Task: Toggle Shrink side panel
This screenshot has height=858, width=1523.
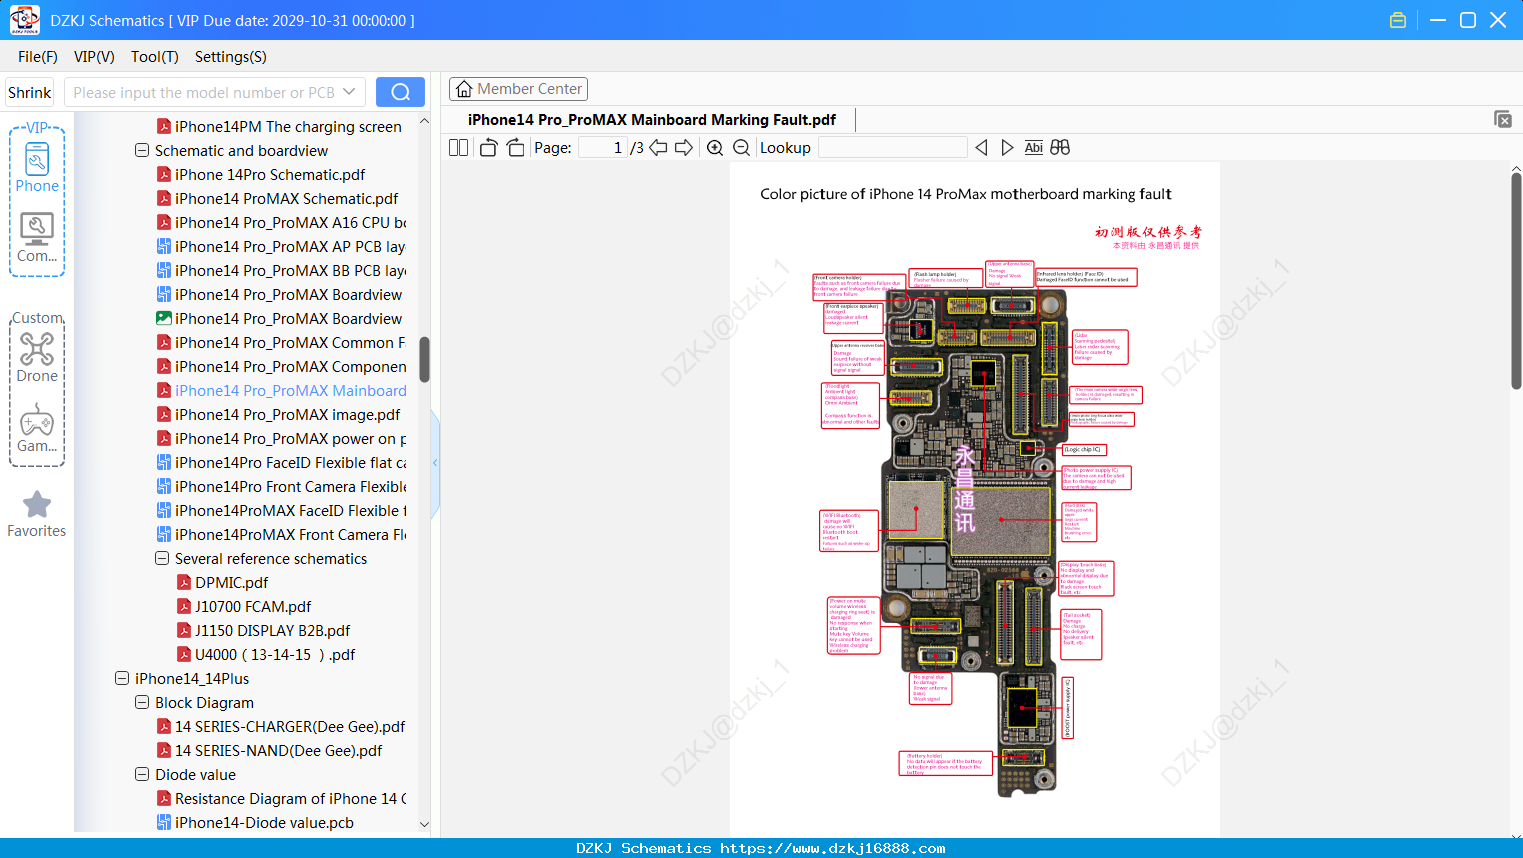Action: click(x=29, y=92)
